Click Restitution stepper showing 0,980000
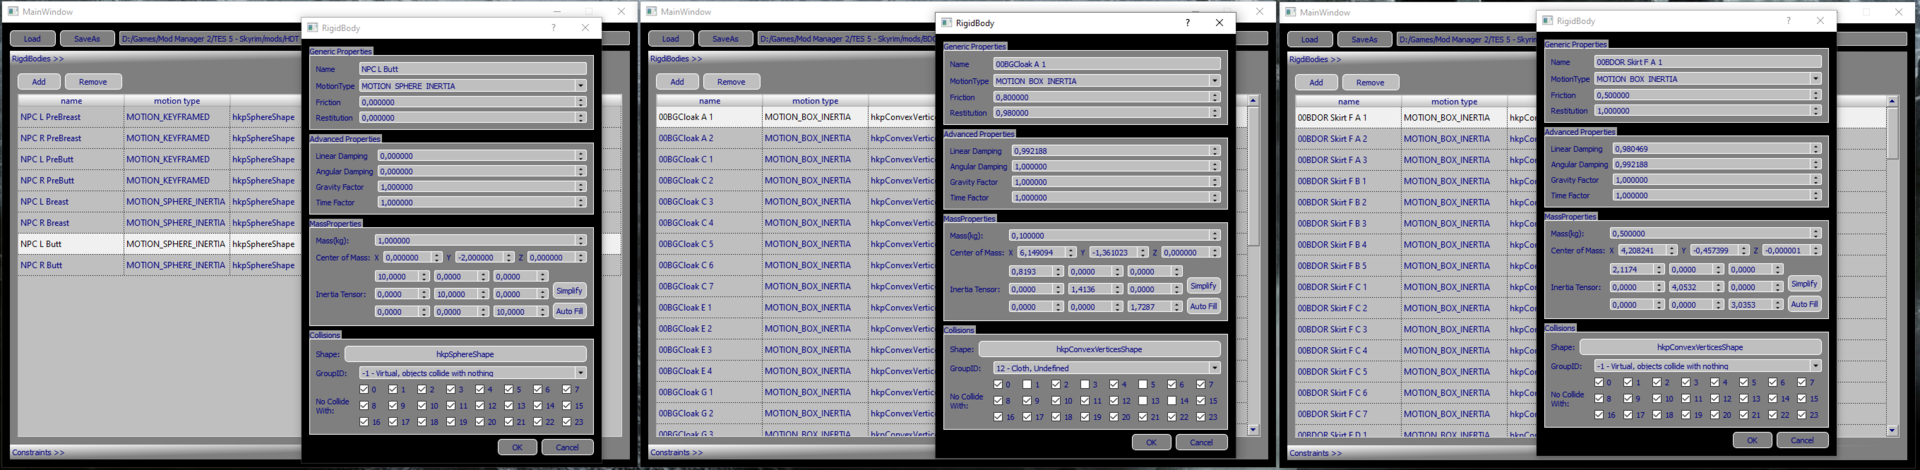 (1215, 113)
